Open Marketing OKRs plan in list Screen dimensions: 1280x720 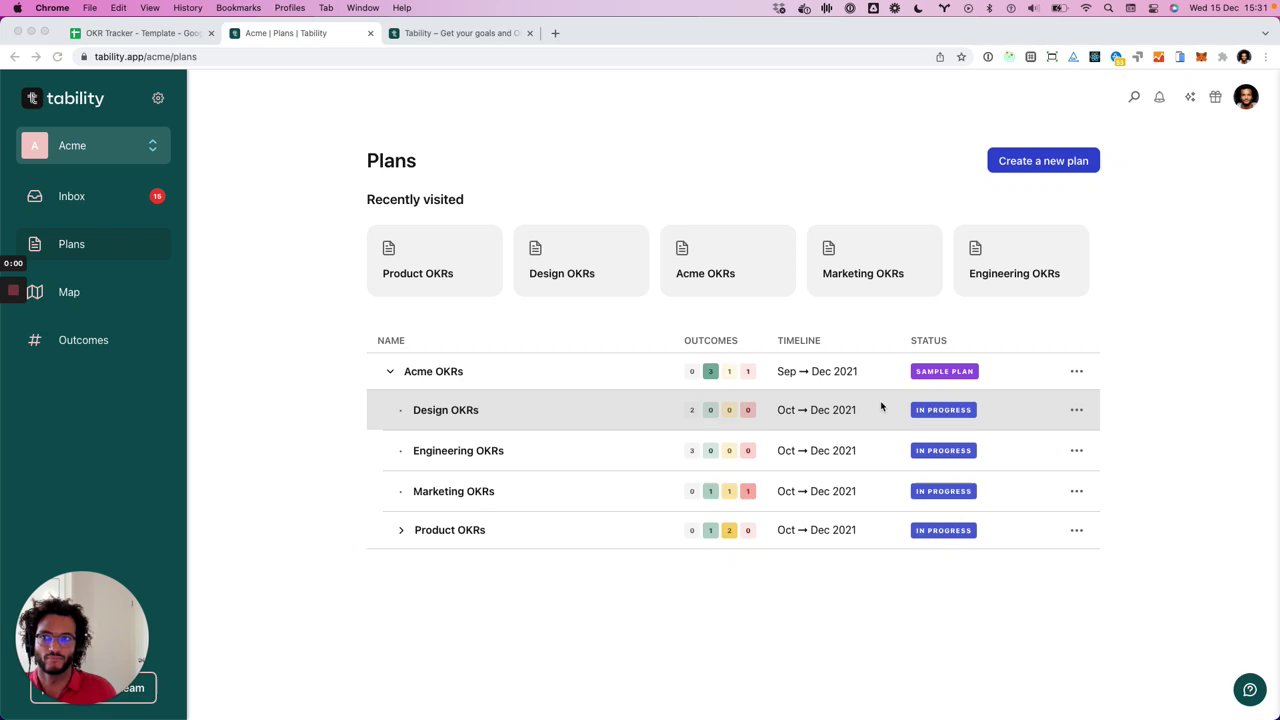click(453, 491)
